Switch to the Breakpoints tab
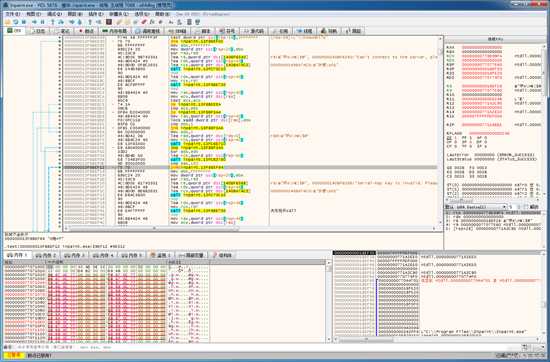The width and height of the screenshot is (550, 362). pyautogui.click(x=86, y=31)
